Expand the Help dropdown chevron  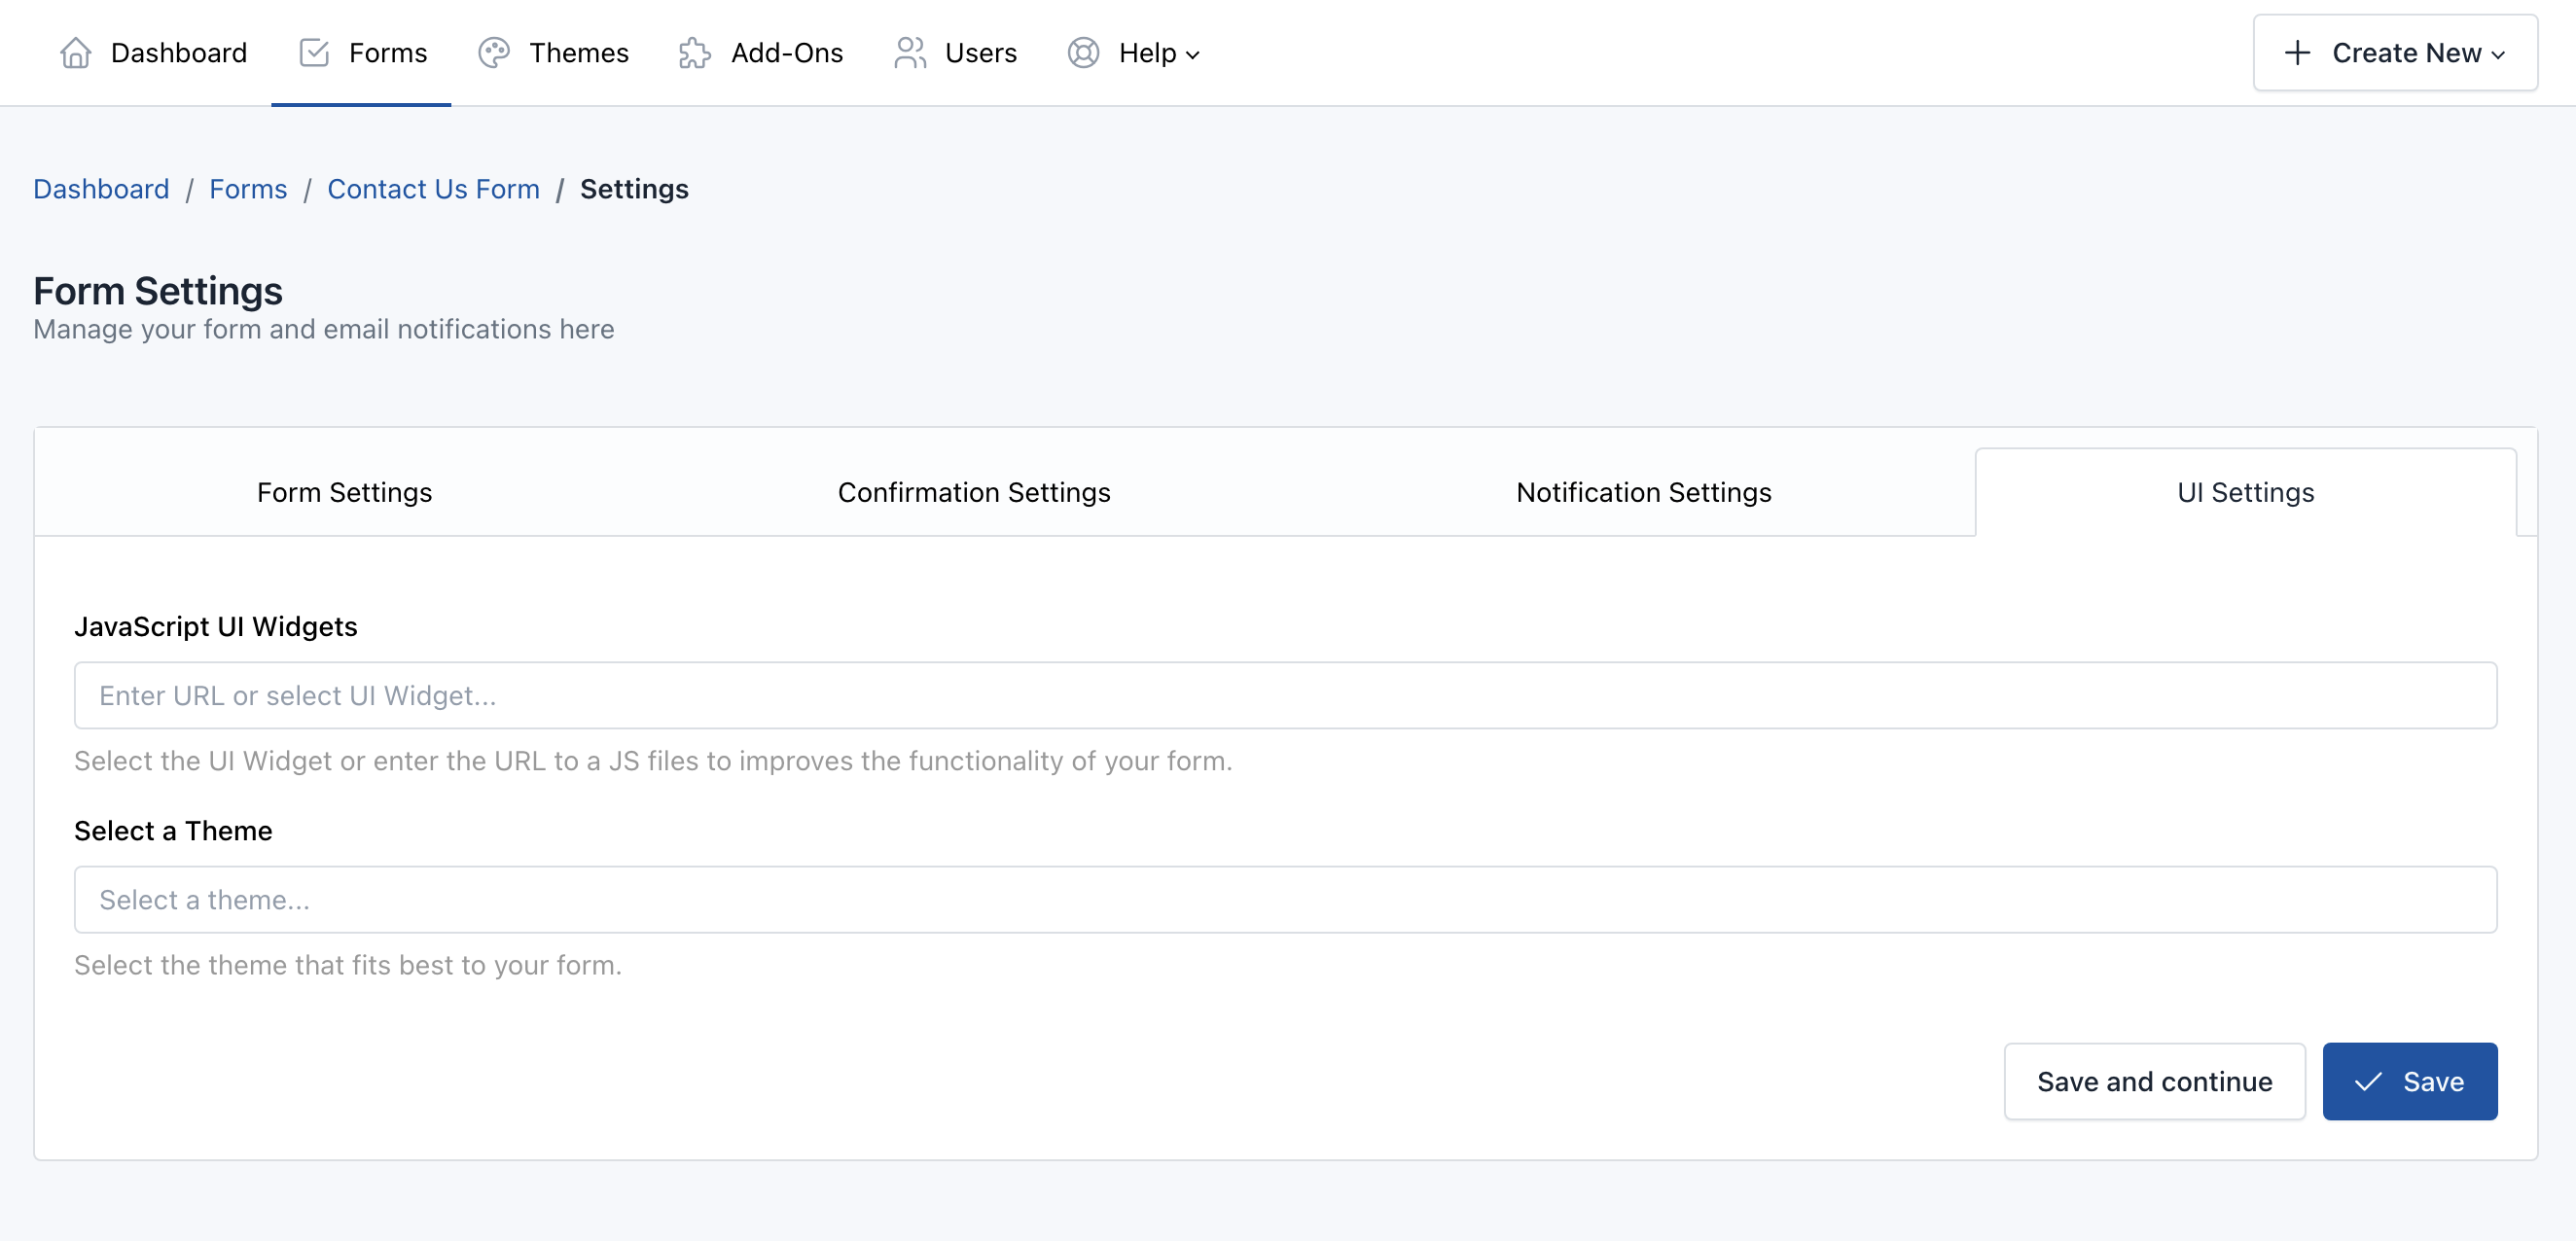coord(1193,56)
